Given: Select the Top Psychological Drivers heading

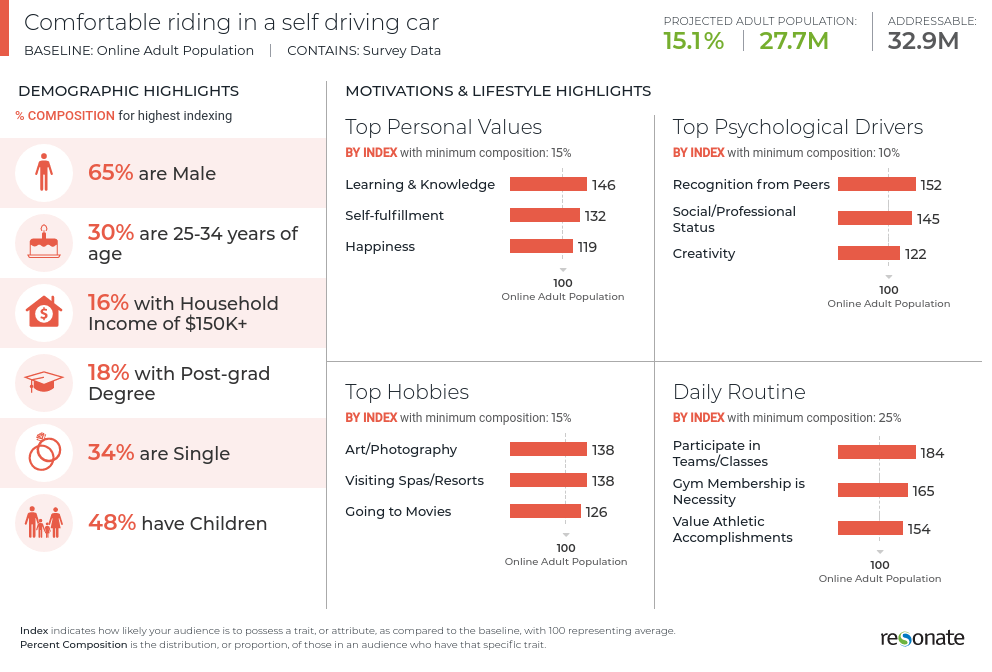Looking at the screenshot, I should 797,127.
